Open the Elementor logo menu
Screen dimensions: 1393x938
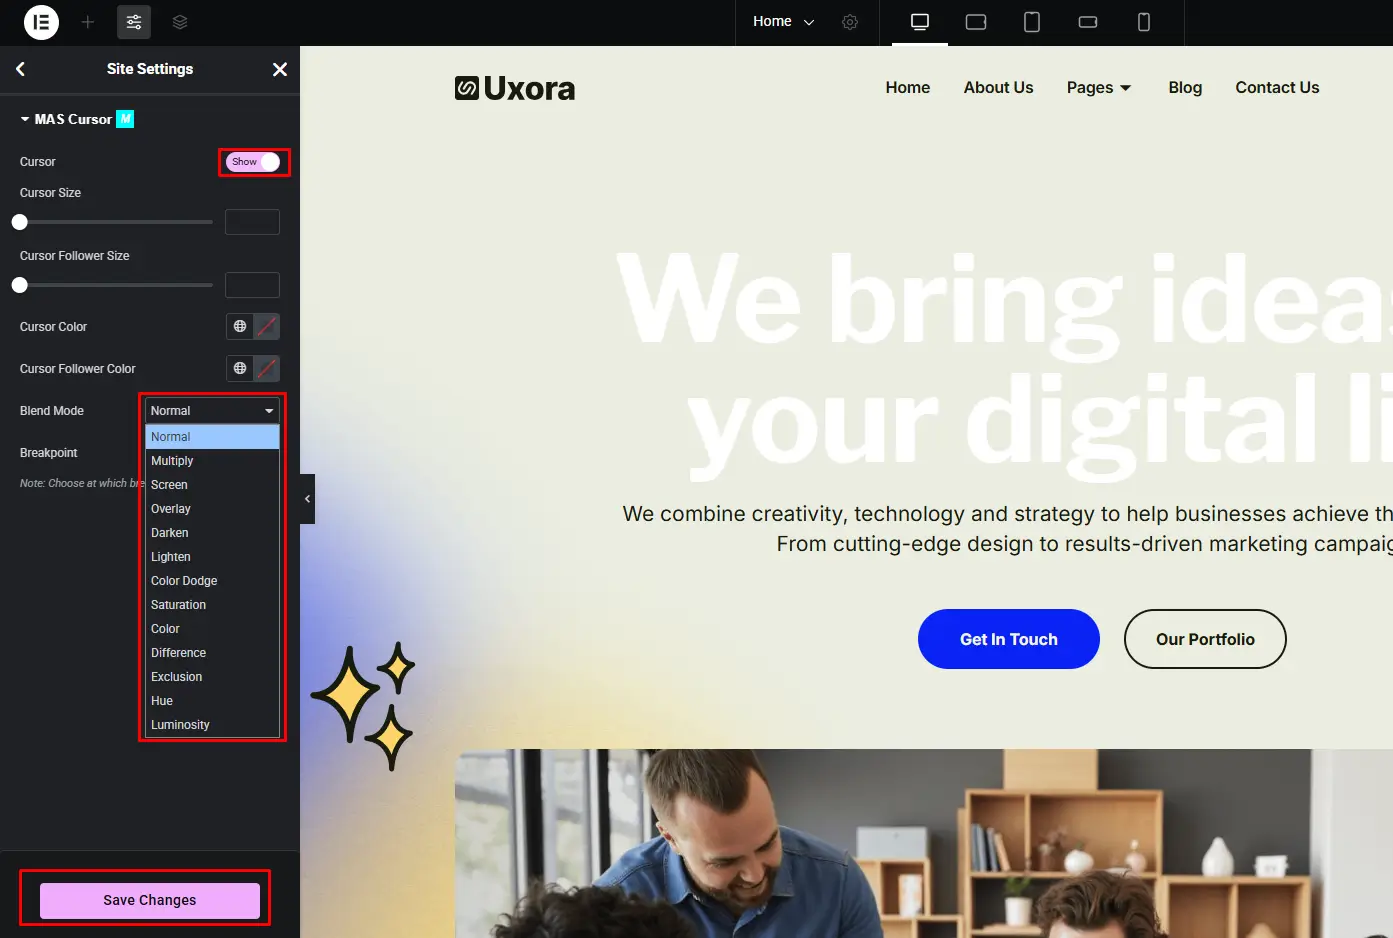41,22
